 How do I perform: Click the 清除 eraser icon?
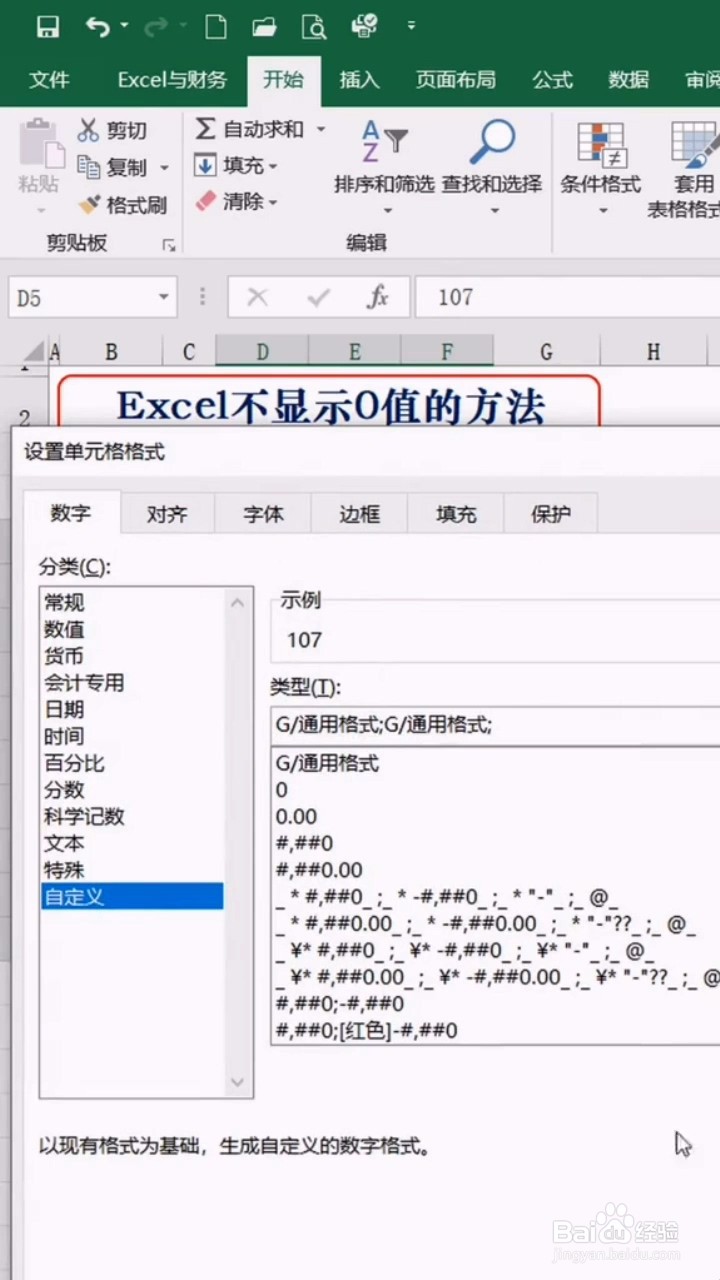pyautogui.click(x=205, y=201)
